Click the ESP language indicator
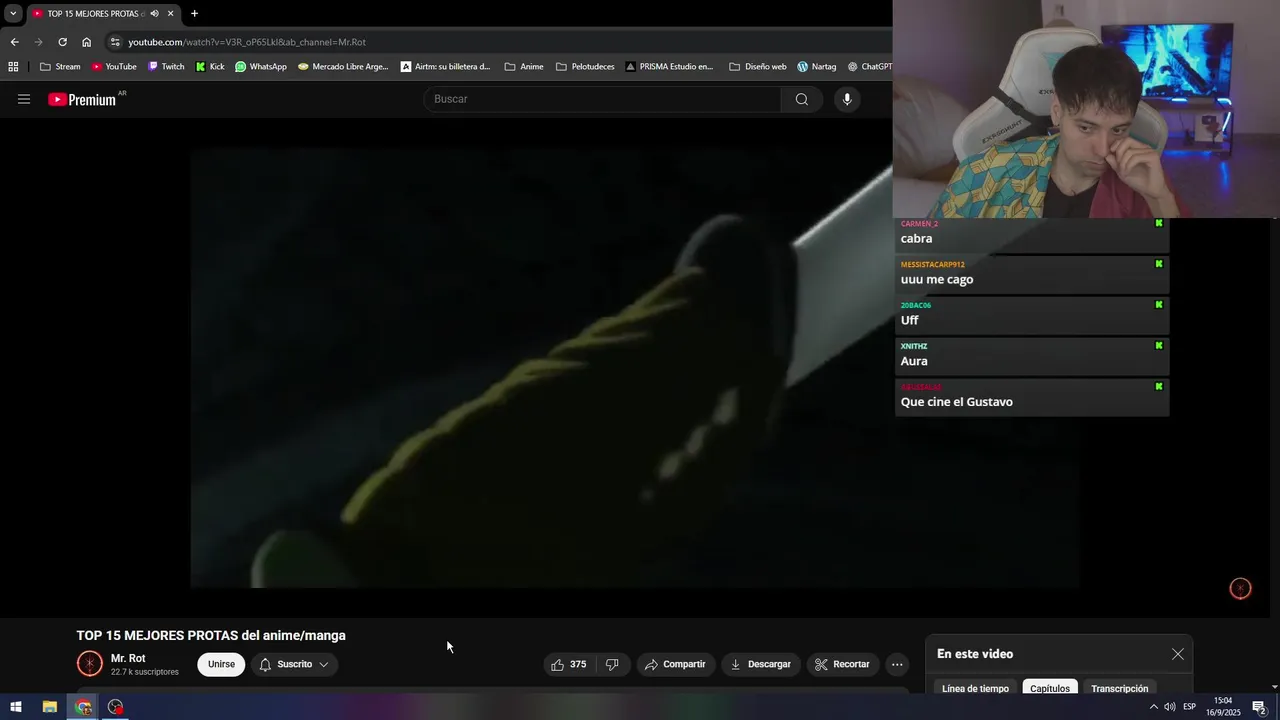The width and height of the screenshot is (1280, 720). [1190, 707]
